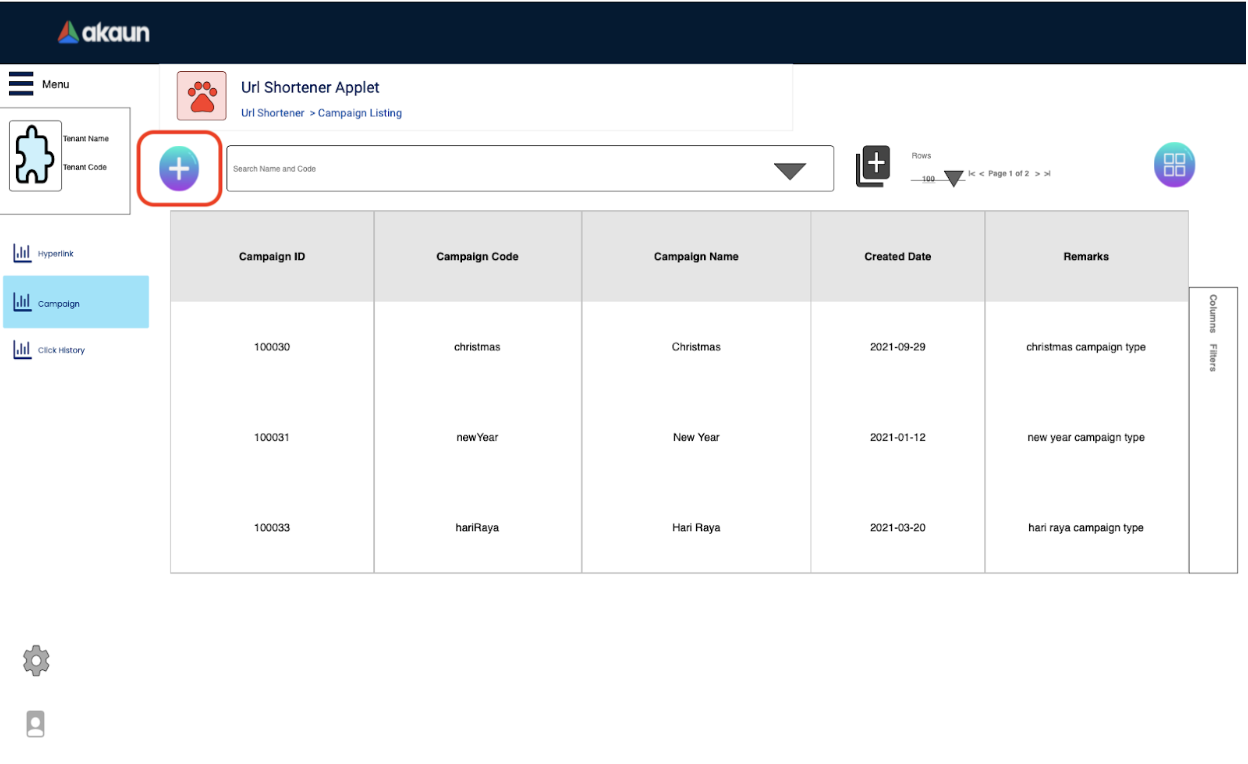Expand the search bar dropdown arrow
The width and height of the screenshot is (1248, 764).
pyautogui.click(x=789, y=171)
